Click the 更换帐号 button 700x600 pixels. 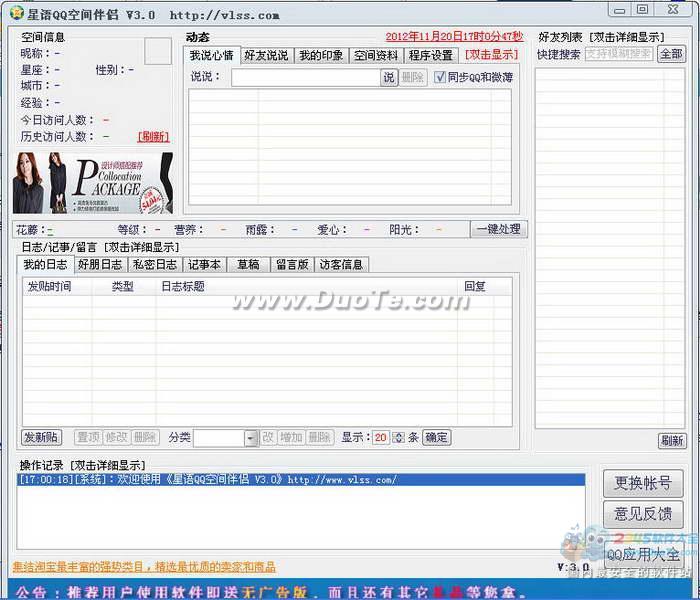(643, 483)
